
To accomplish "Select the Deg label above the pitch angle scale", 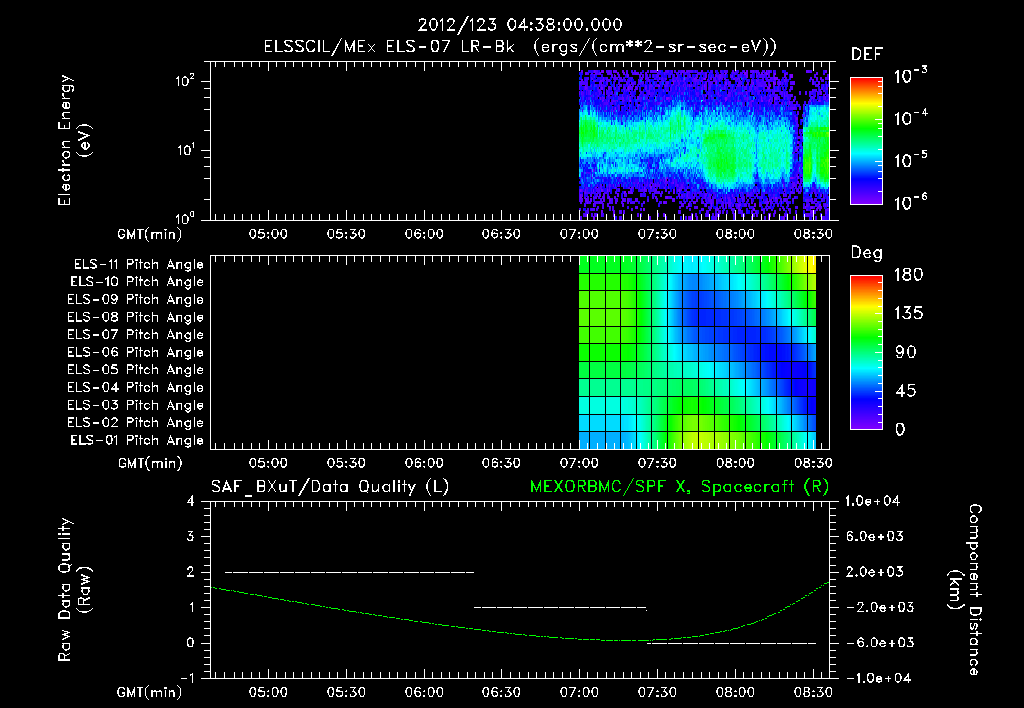I will (867, 253).
